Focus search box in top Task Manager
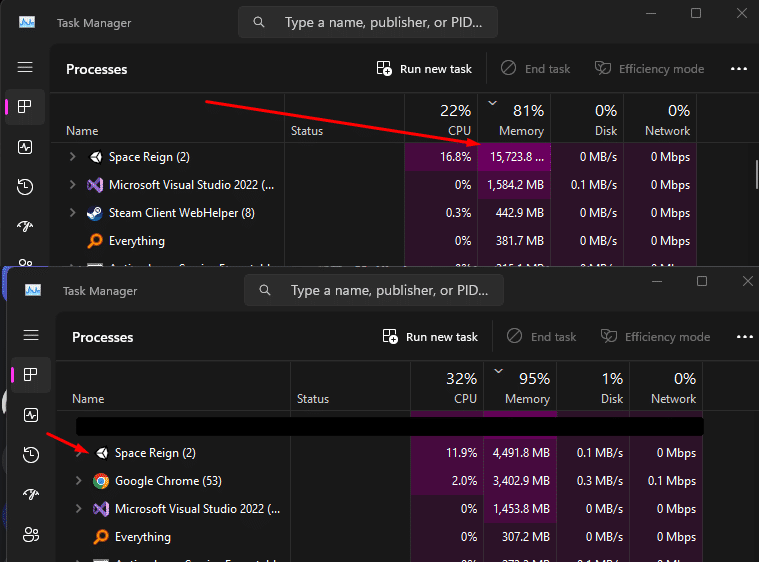759x562 pixels. pos(368,22)
